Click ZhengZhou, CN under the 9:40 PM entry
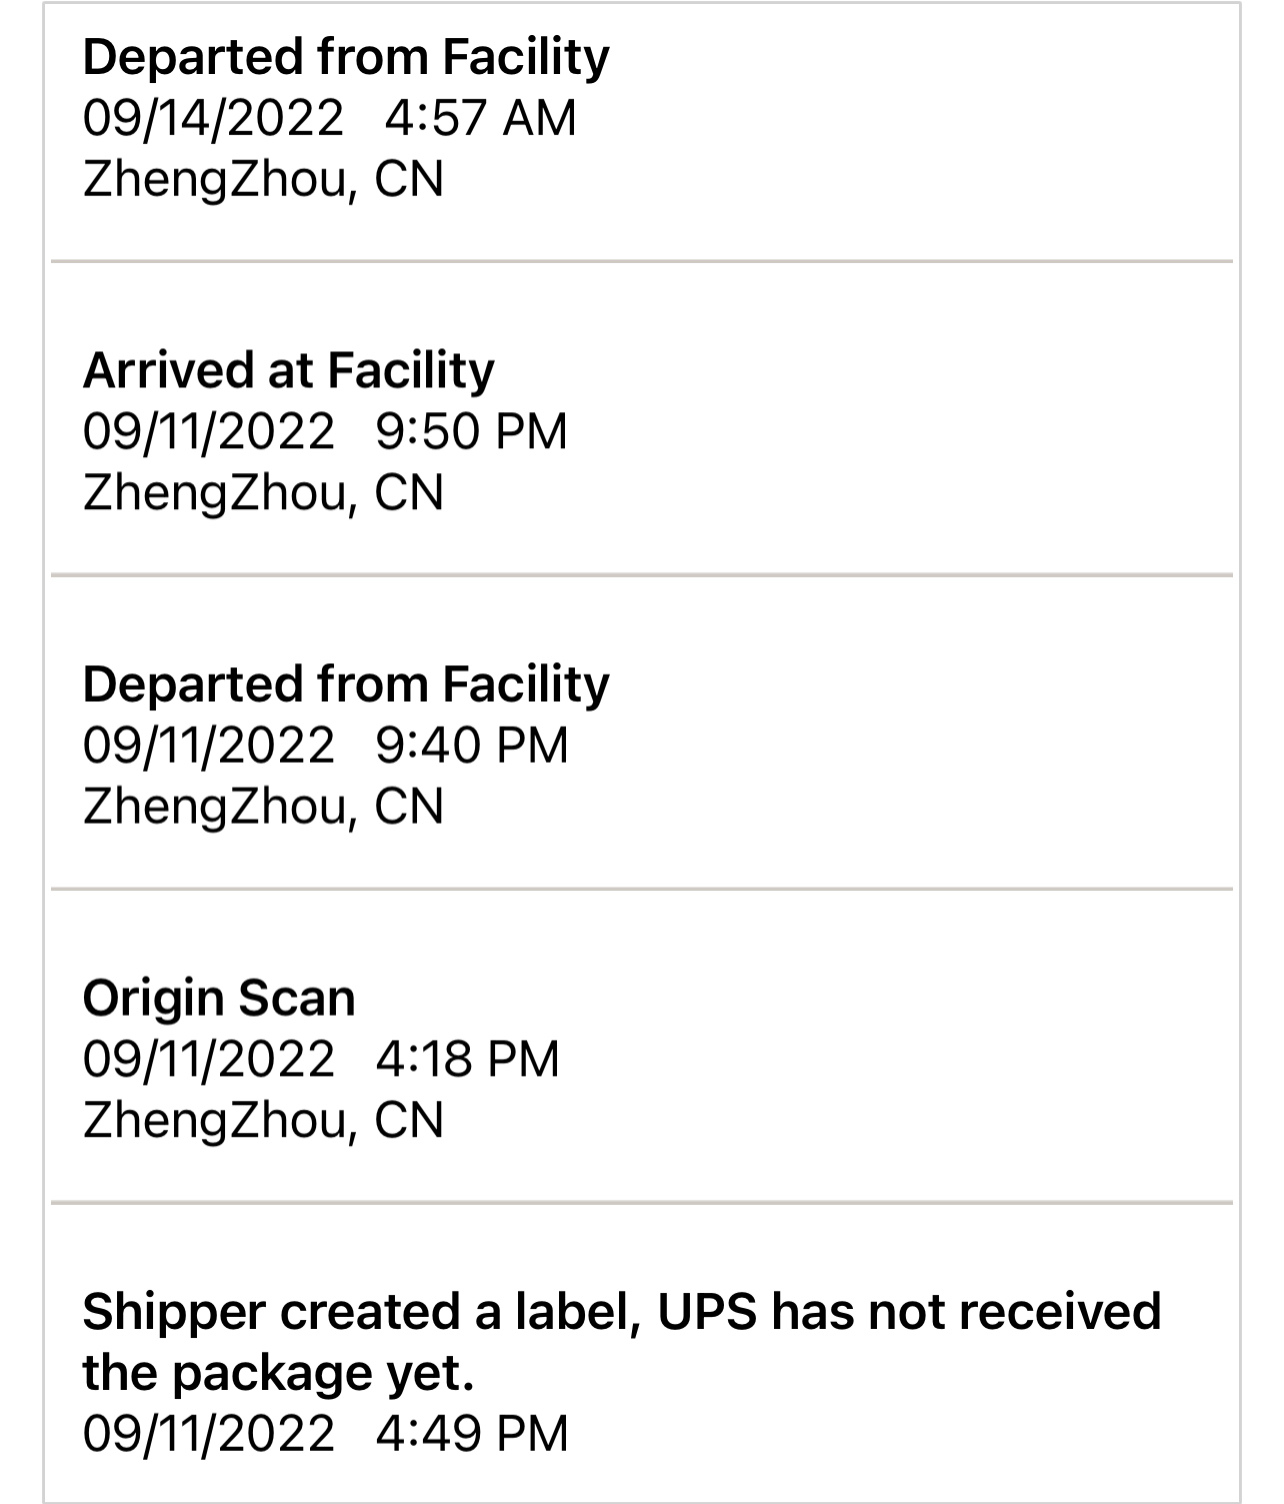Viewport: 1284px width, 1504px height. tap(263, 807)
